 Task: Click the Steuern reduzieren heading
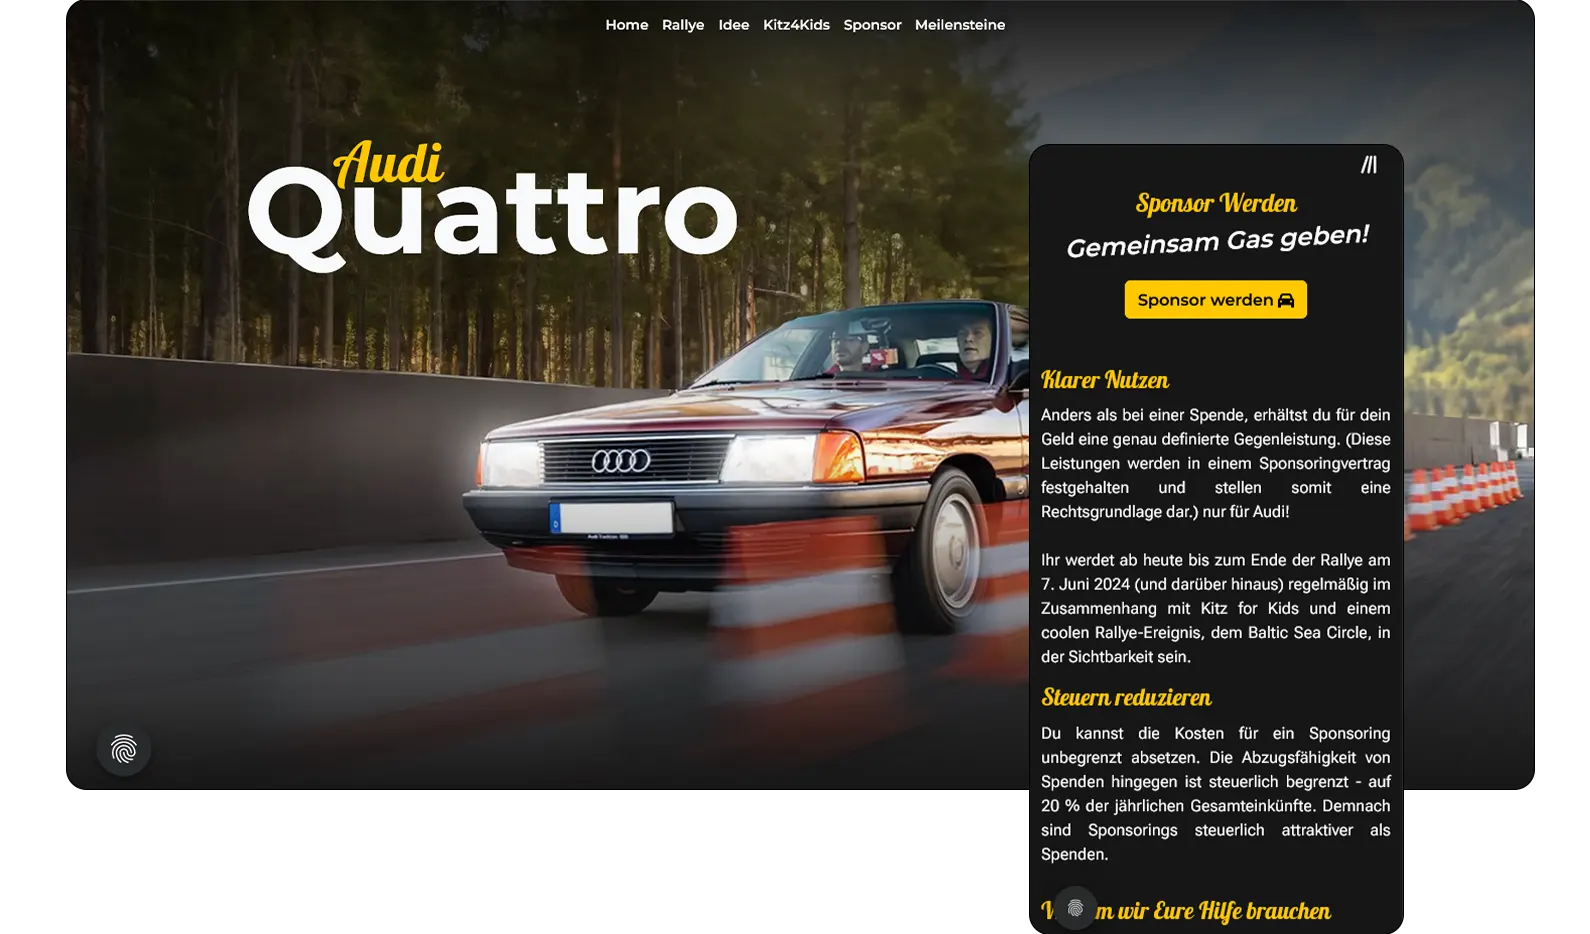pos(1126,697)
